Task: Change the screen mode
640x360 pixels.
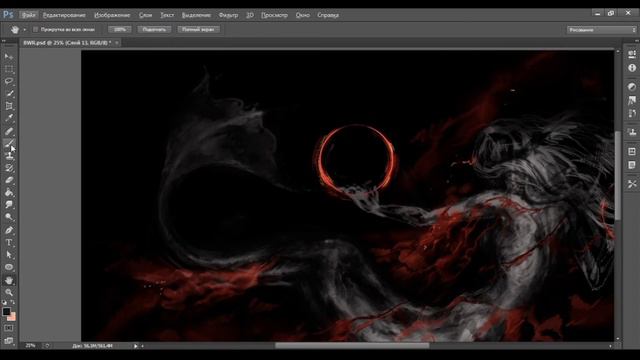Action: (9, 340)
